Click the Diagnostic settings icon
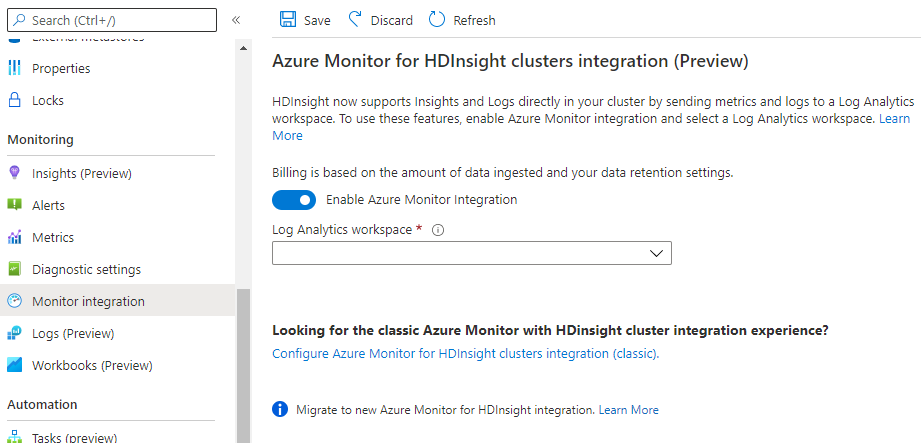921x443 pixels. coord(15,269)
